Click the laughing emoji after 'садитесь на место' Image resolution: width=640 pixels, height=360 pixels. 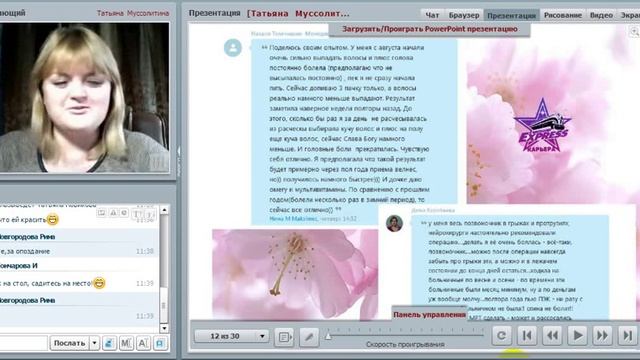99,283
